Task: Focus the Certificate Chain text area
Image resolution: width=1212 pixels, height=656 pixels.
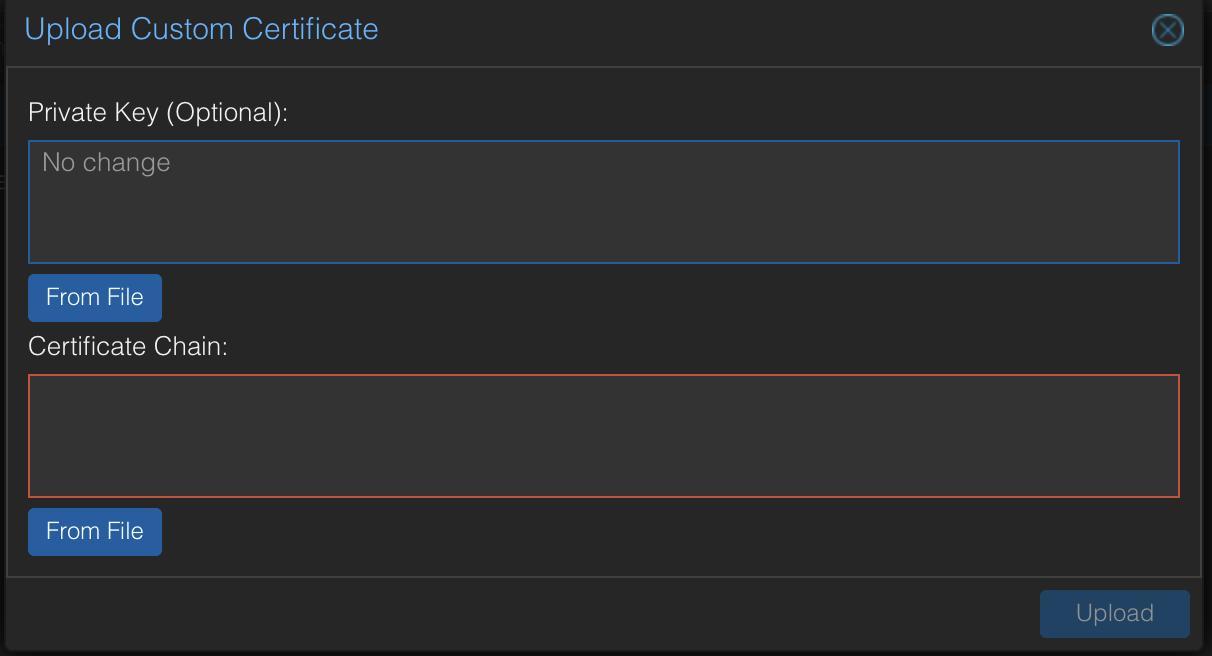Action: (x=604, y=436)
